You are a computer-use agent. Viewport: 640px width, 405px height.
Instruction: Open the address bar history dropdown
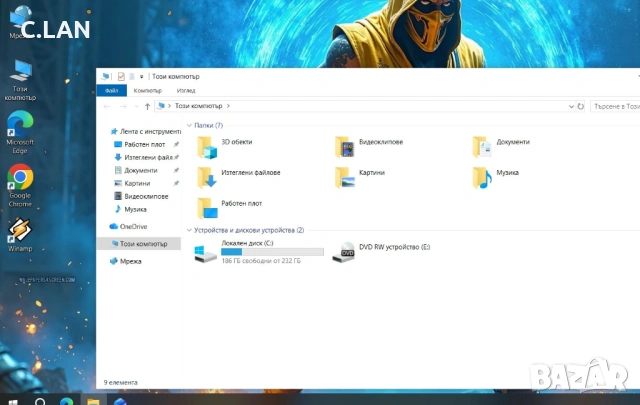(x=571, y=106)
